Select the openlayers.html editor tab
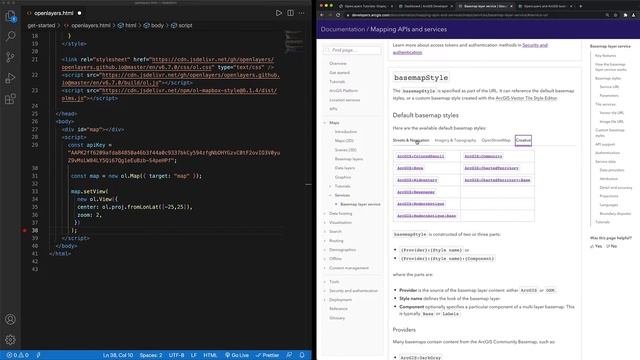640x360 pixels. (53, 13)
